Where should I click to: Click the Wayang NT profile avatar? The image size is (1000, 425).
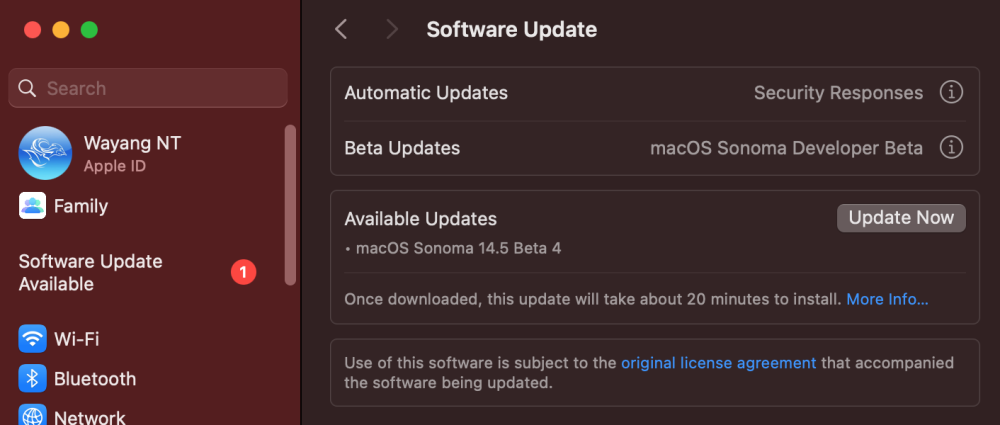[x=45, y=153]
